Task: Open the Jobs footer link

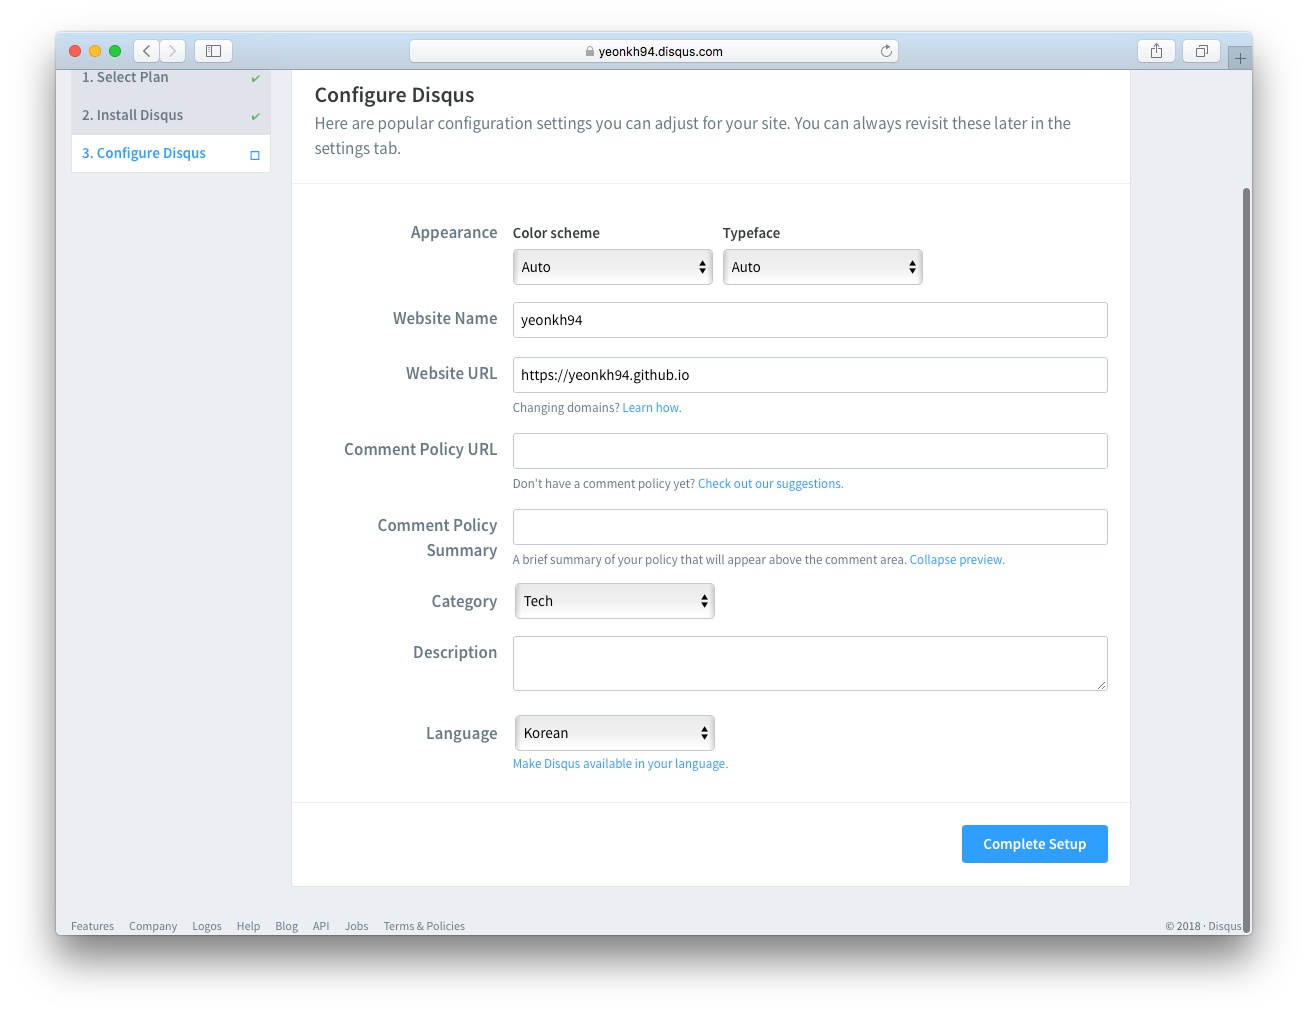Action: 357,926
